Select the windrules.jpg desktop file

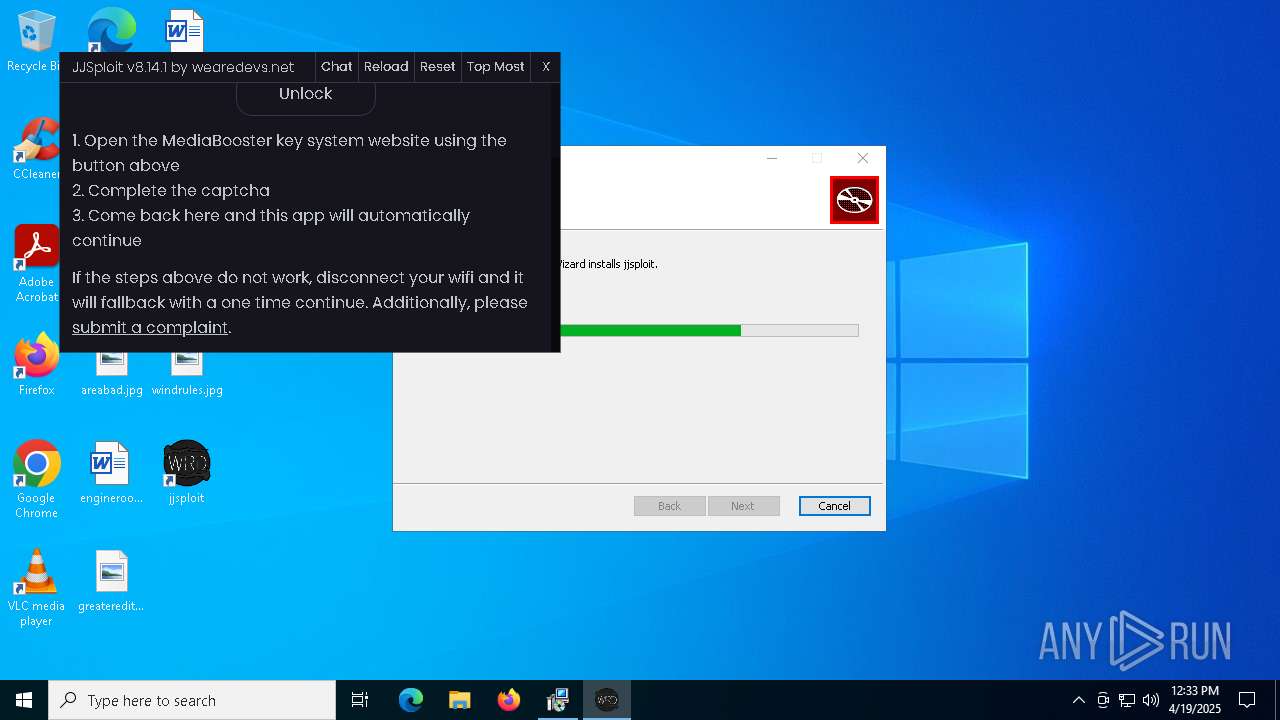coord(187,372)
